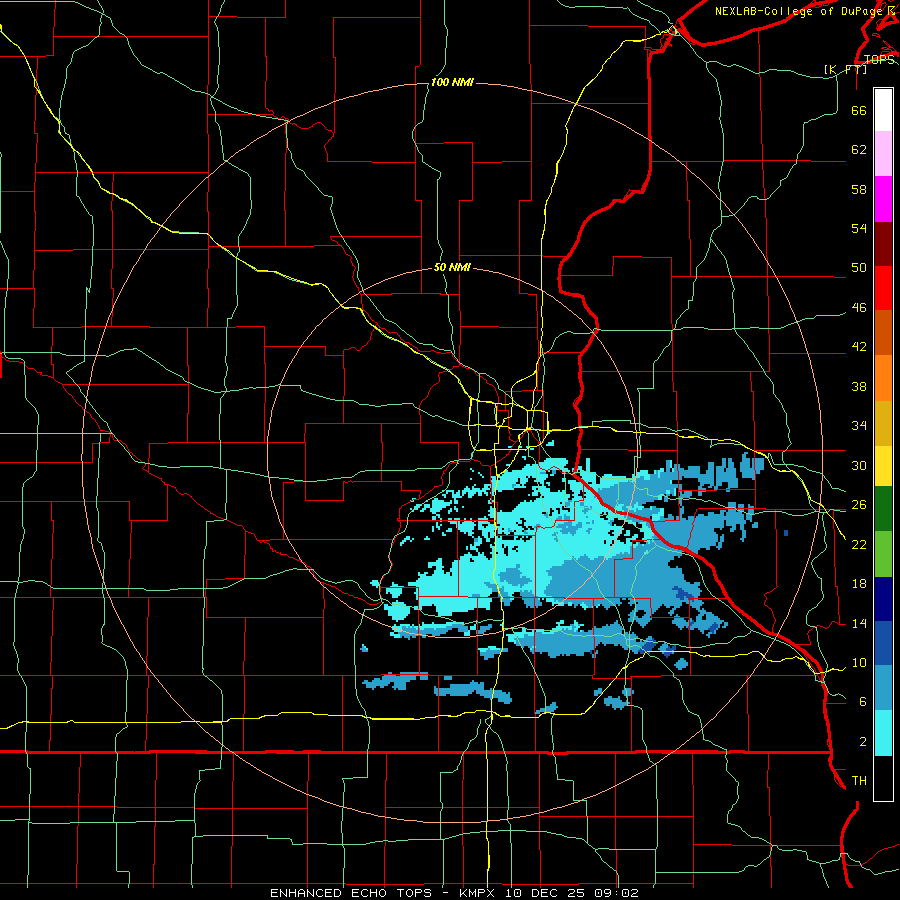The image size is (900, 900).
Task: Click the gold legend color block
Action: pyautogui.click(x=883, y=423)
